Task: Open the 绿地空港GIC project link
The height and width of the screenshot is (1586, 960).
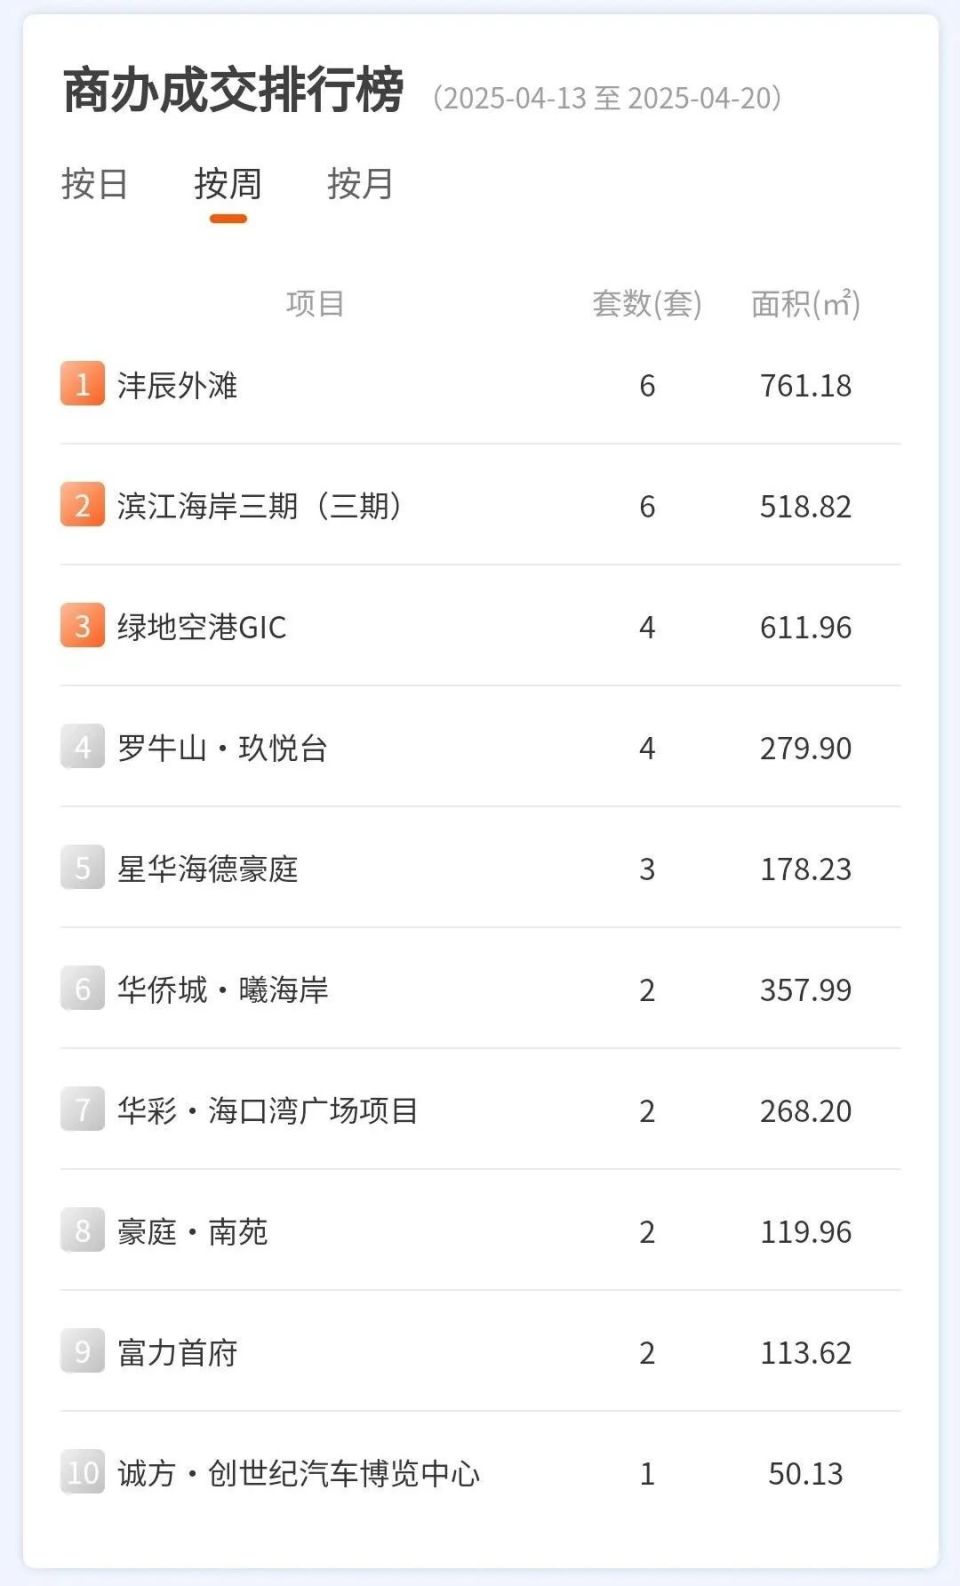Action: point(202,628)
